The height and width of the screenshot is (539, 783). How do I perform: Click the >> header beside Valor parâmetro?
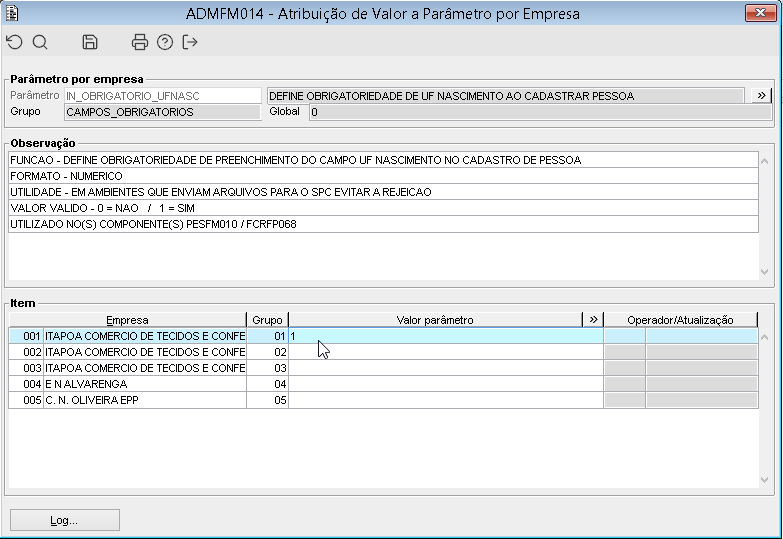593,320
